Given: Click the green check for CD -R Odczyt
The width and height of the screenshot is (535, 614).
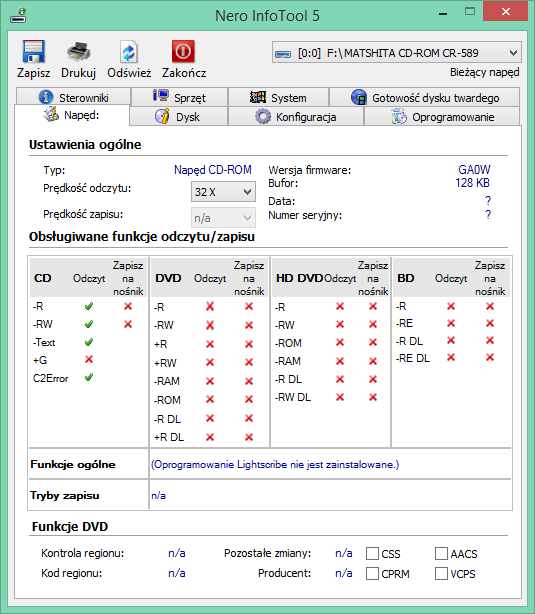Looking at the screenshot, I should 89,306.
